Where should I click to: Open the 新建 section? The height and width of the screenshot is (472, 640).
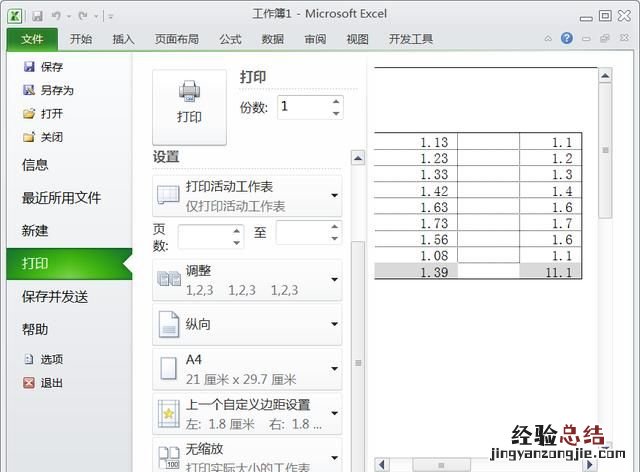[x=35, y=231]
